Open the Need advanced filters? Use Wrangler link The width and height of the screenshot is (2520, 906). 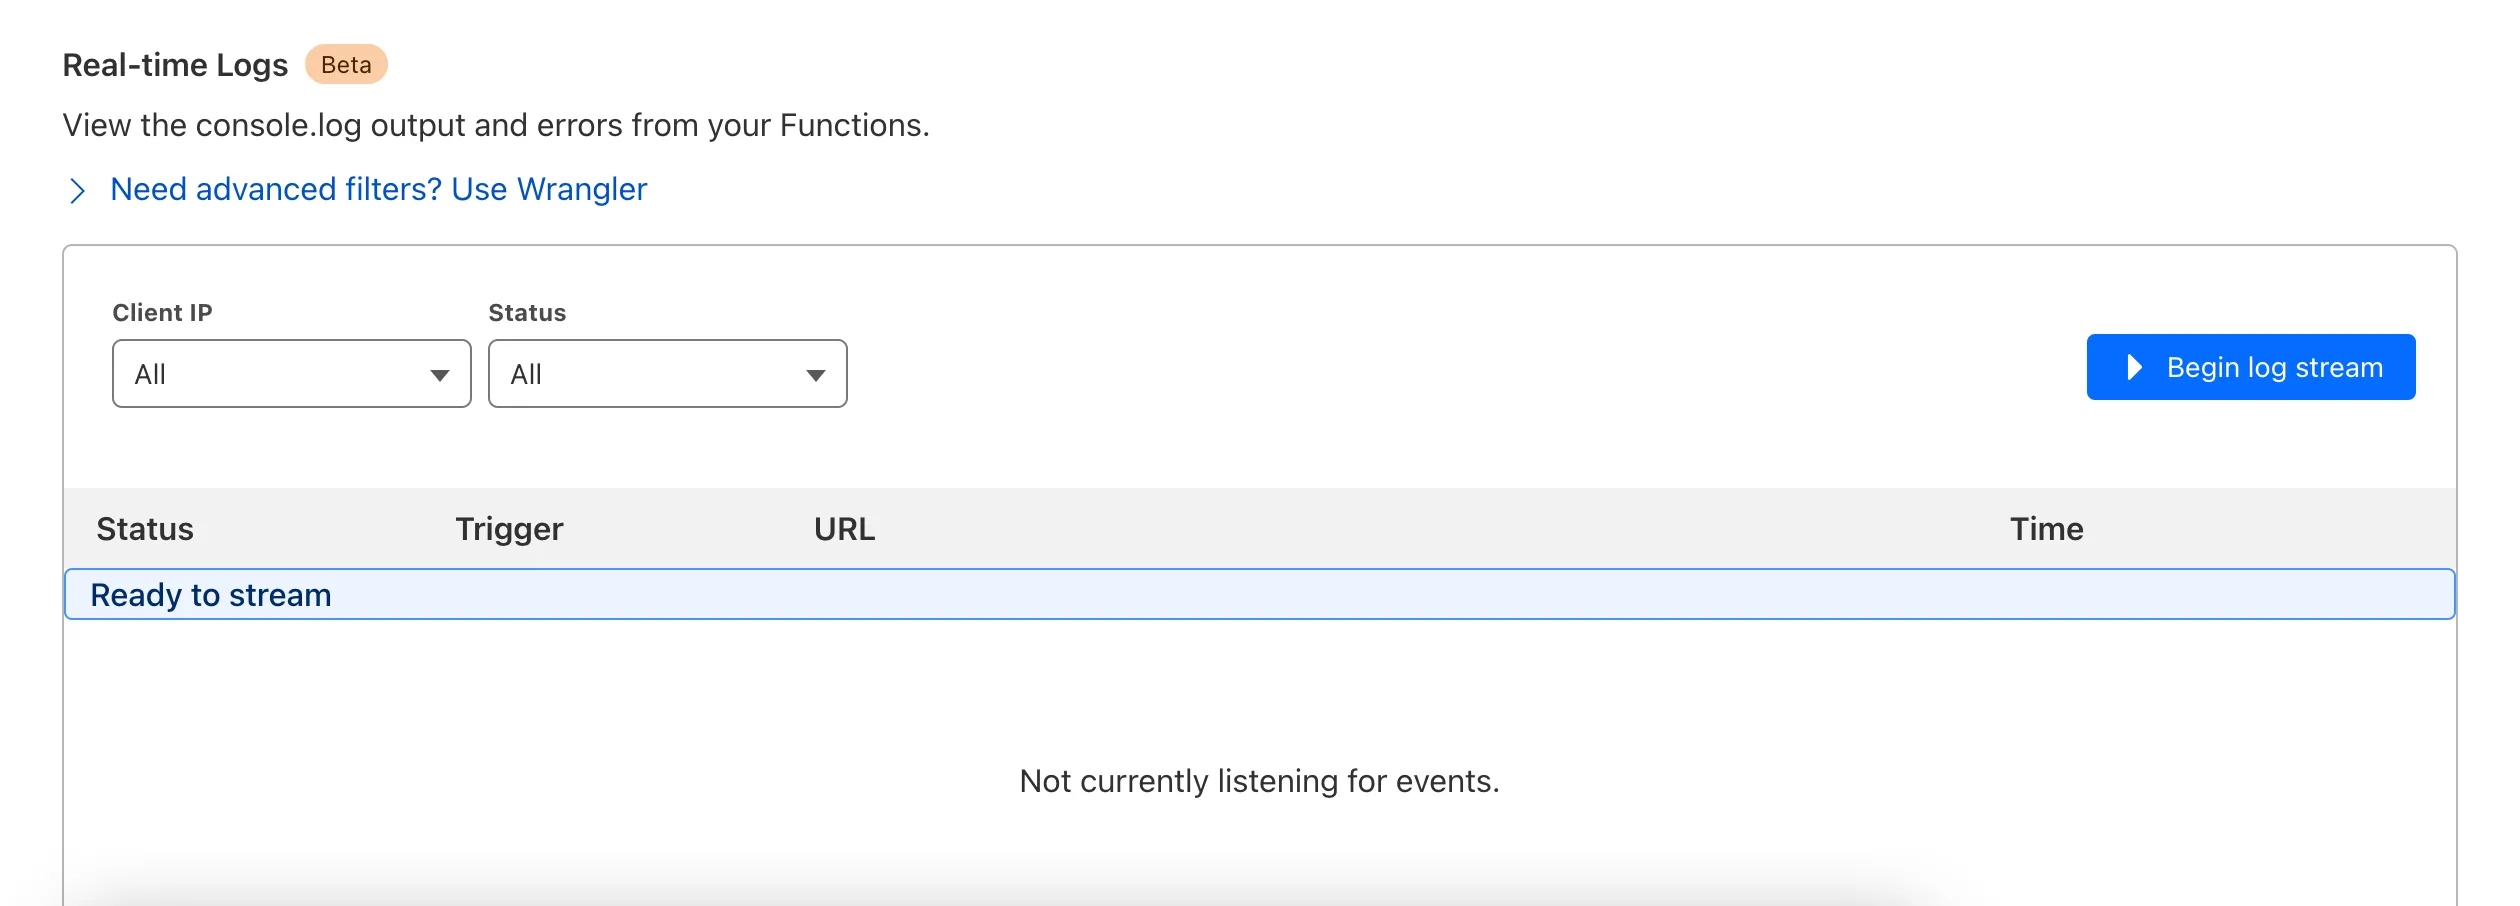(x=378, y=189)
